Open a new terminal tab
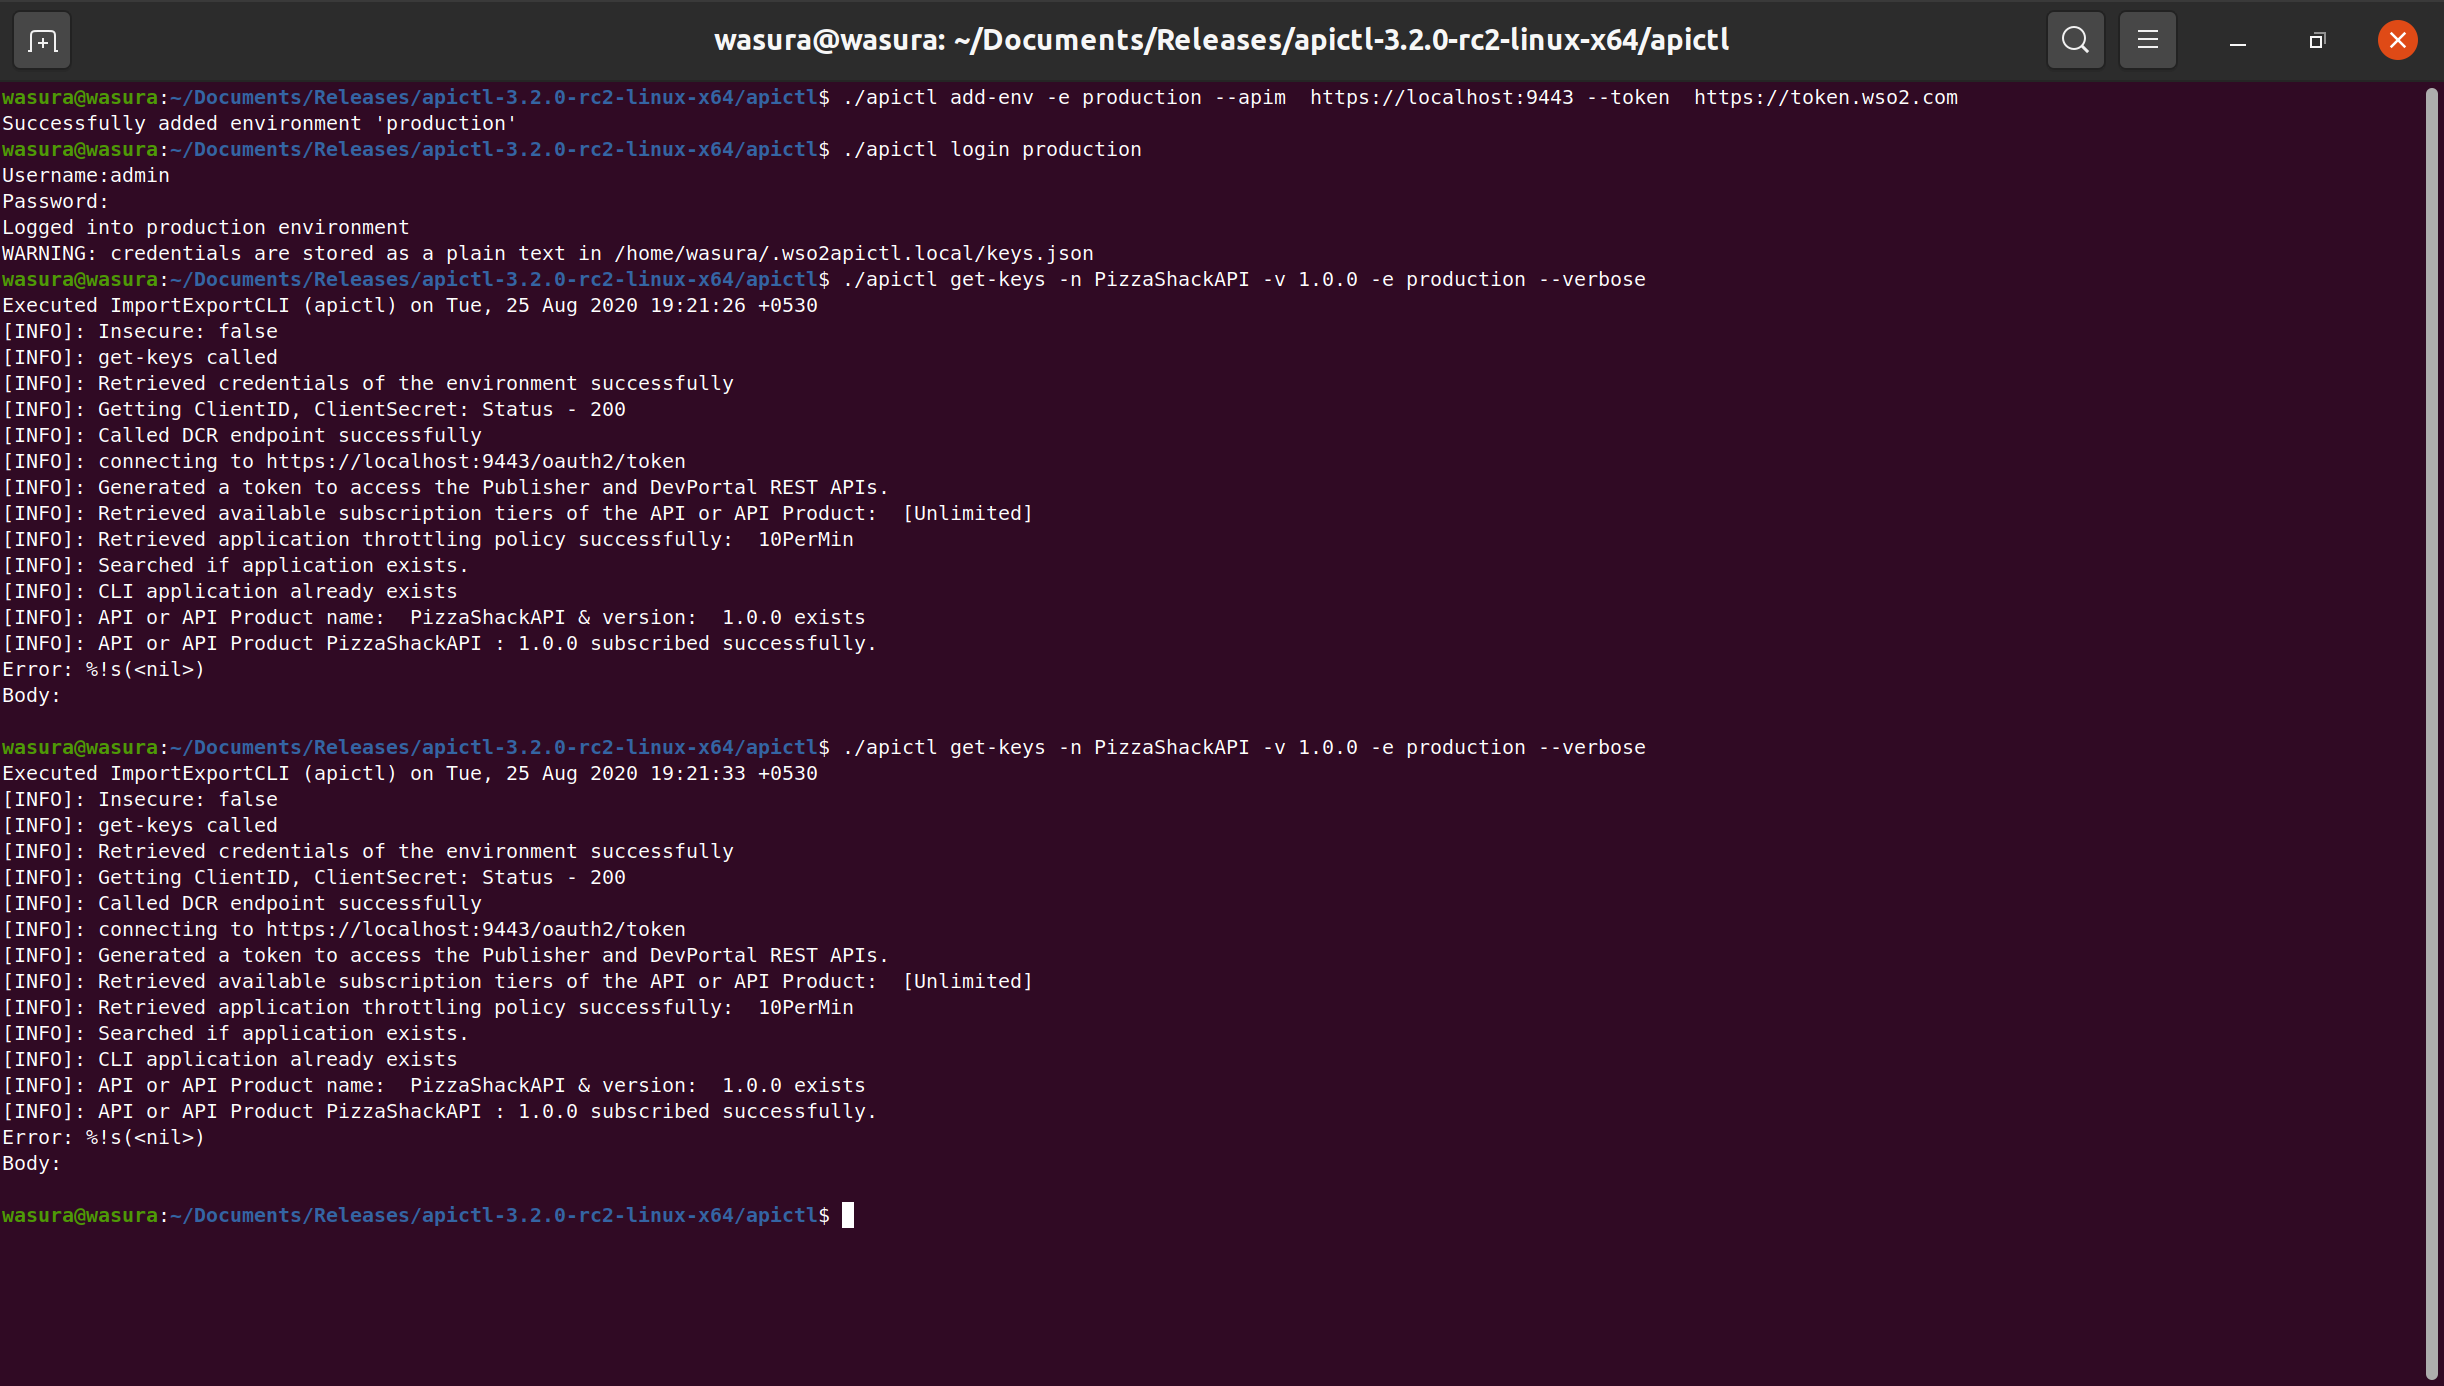This screenshot has height=1386, width=2444. 40,40
